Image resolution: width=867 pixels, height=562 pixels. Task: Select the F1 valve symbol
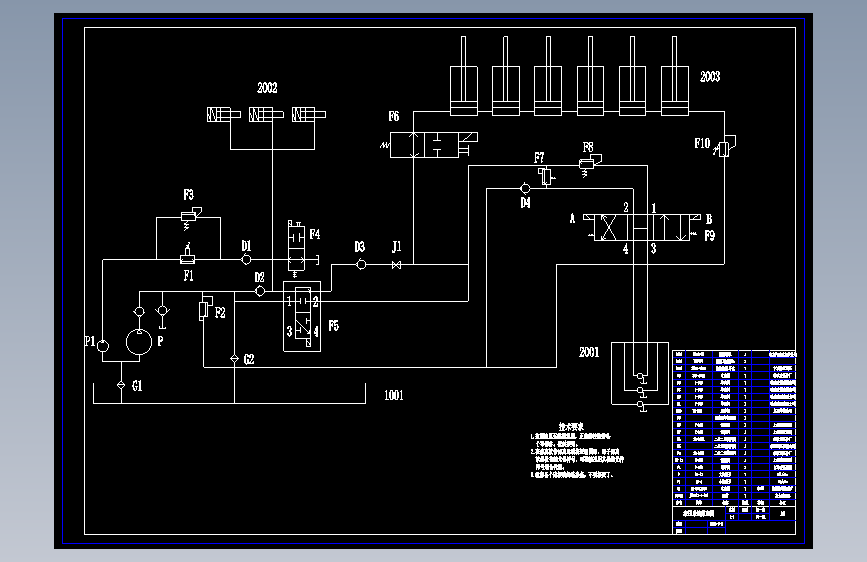(187, 256)
